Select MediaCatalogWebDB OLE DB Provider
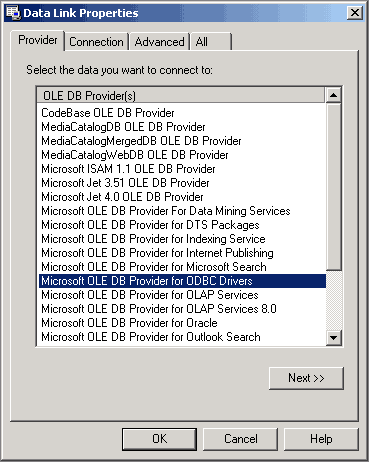369x462 pixels. (x=182, y=155)
